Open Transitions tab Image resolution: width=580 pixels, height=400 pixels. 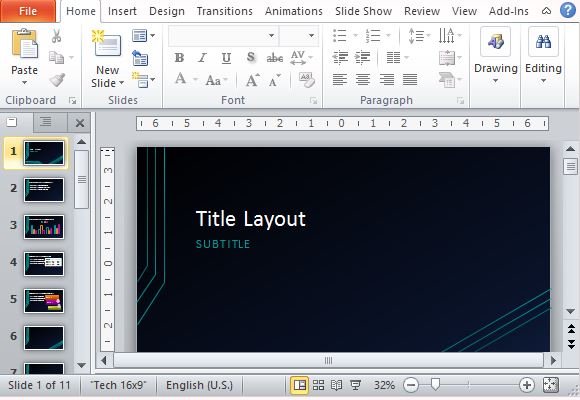tap(225, 11)
